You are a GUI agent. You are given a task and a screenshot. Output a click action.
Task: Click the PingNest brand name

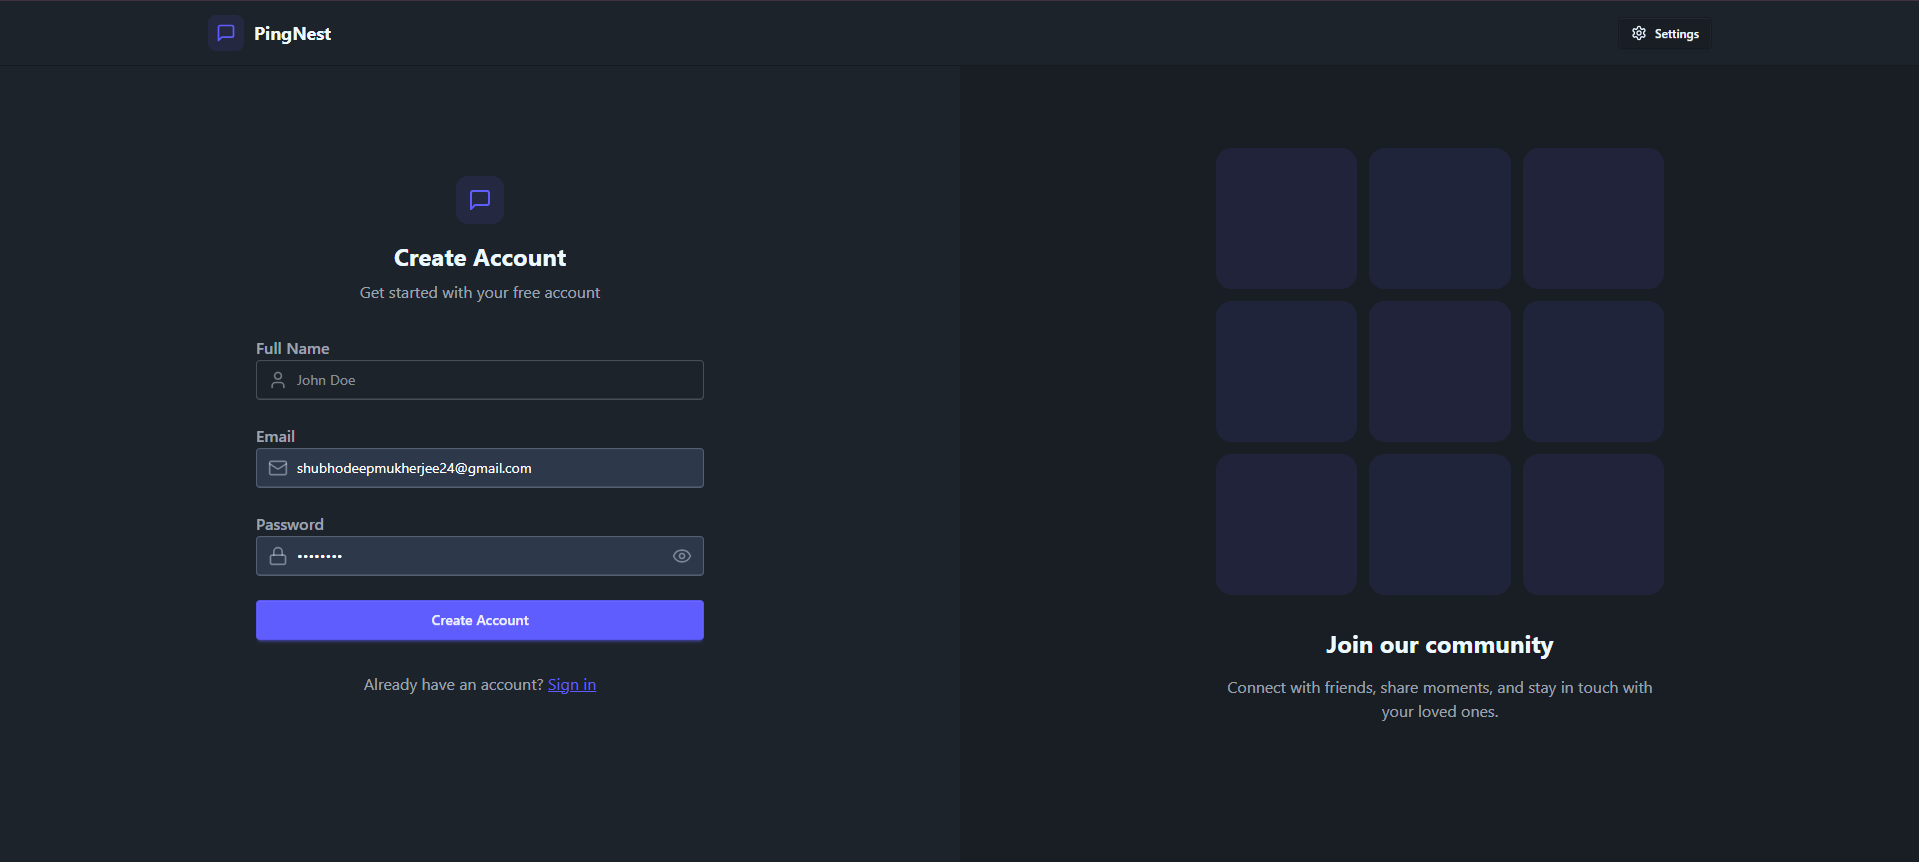[x=292, y=34]
